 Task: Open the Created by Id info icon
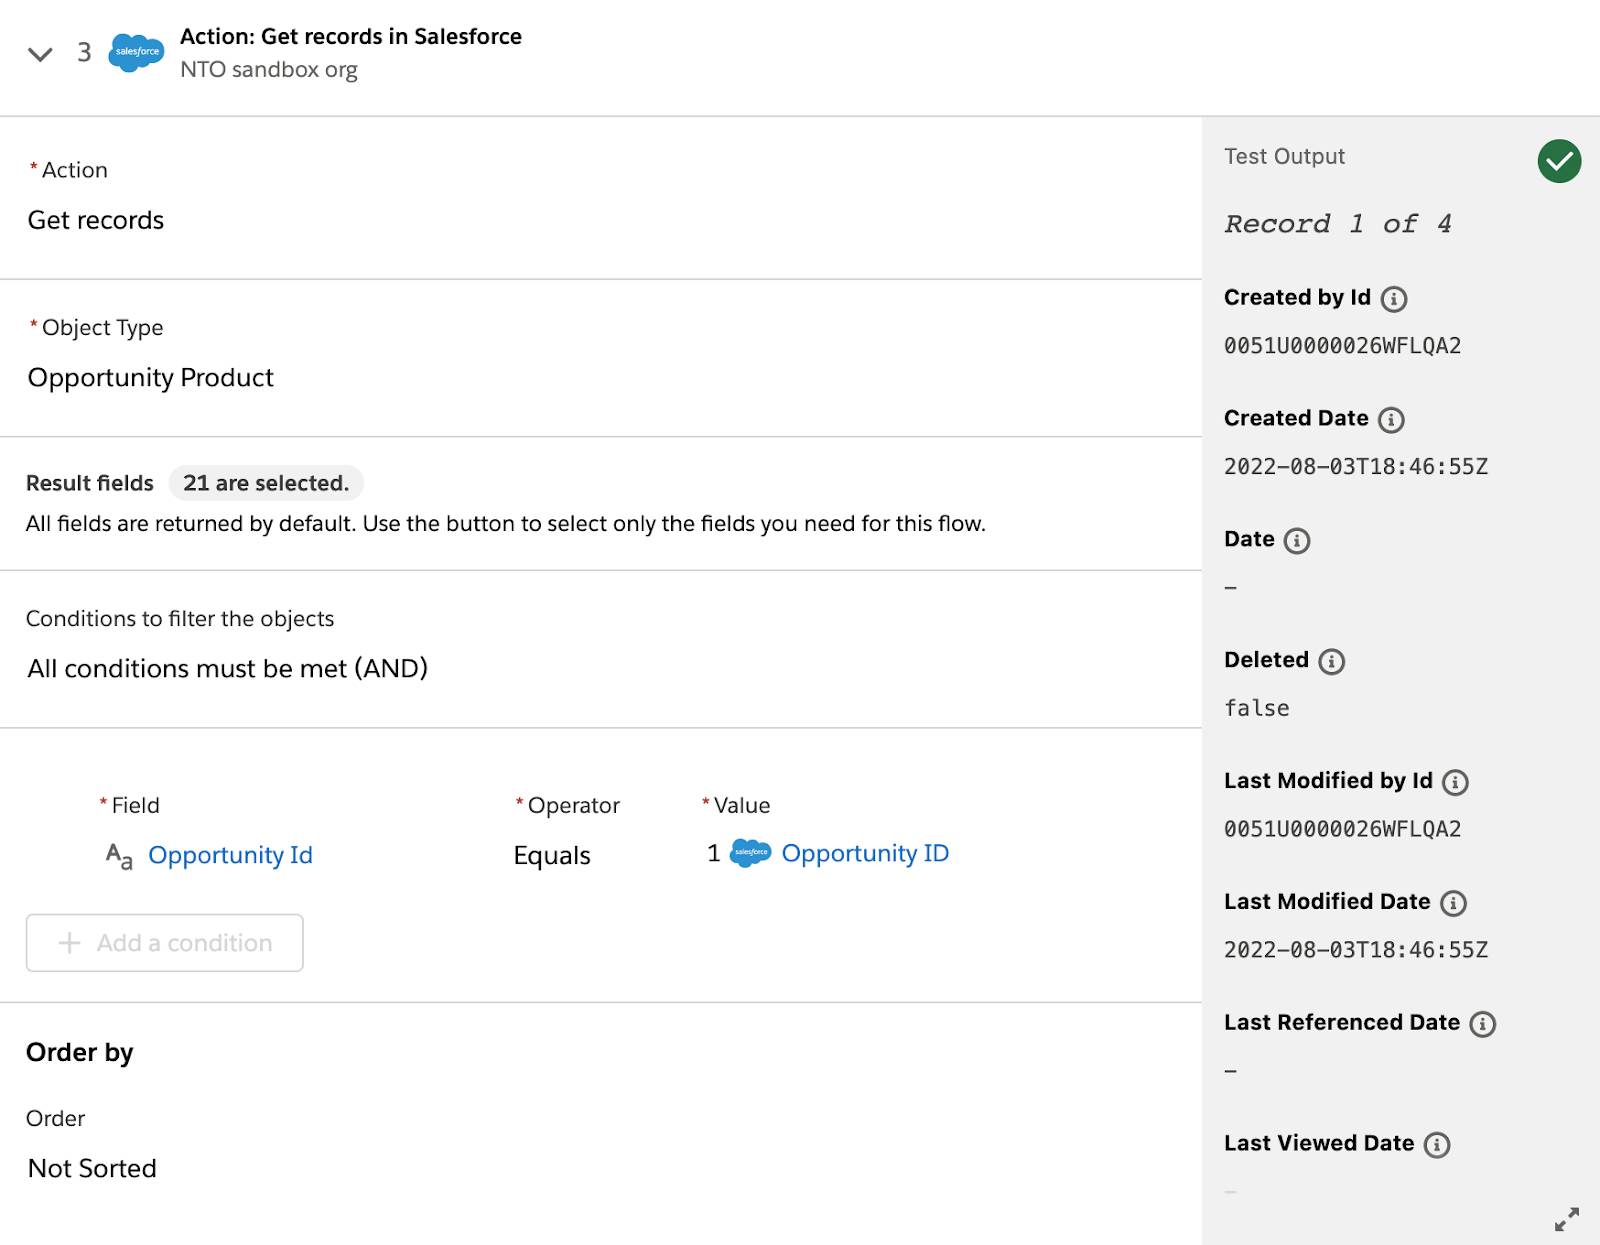1394,299
